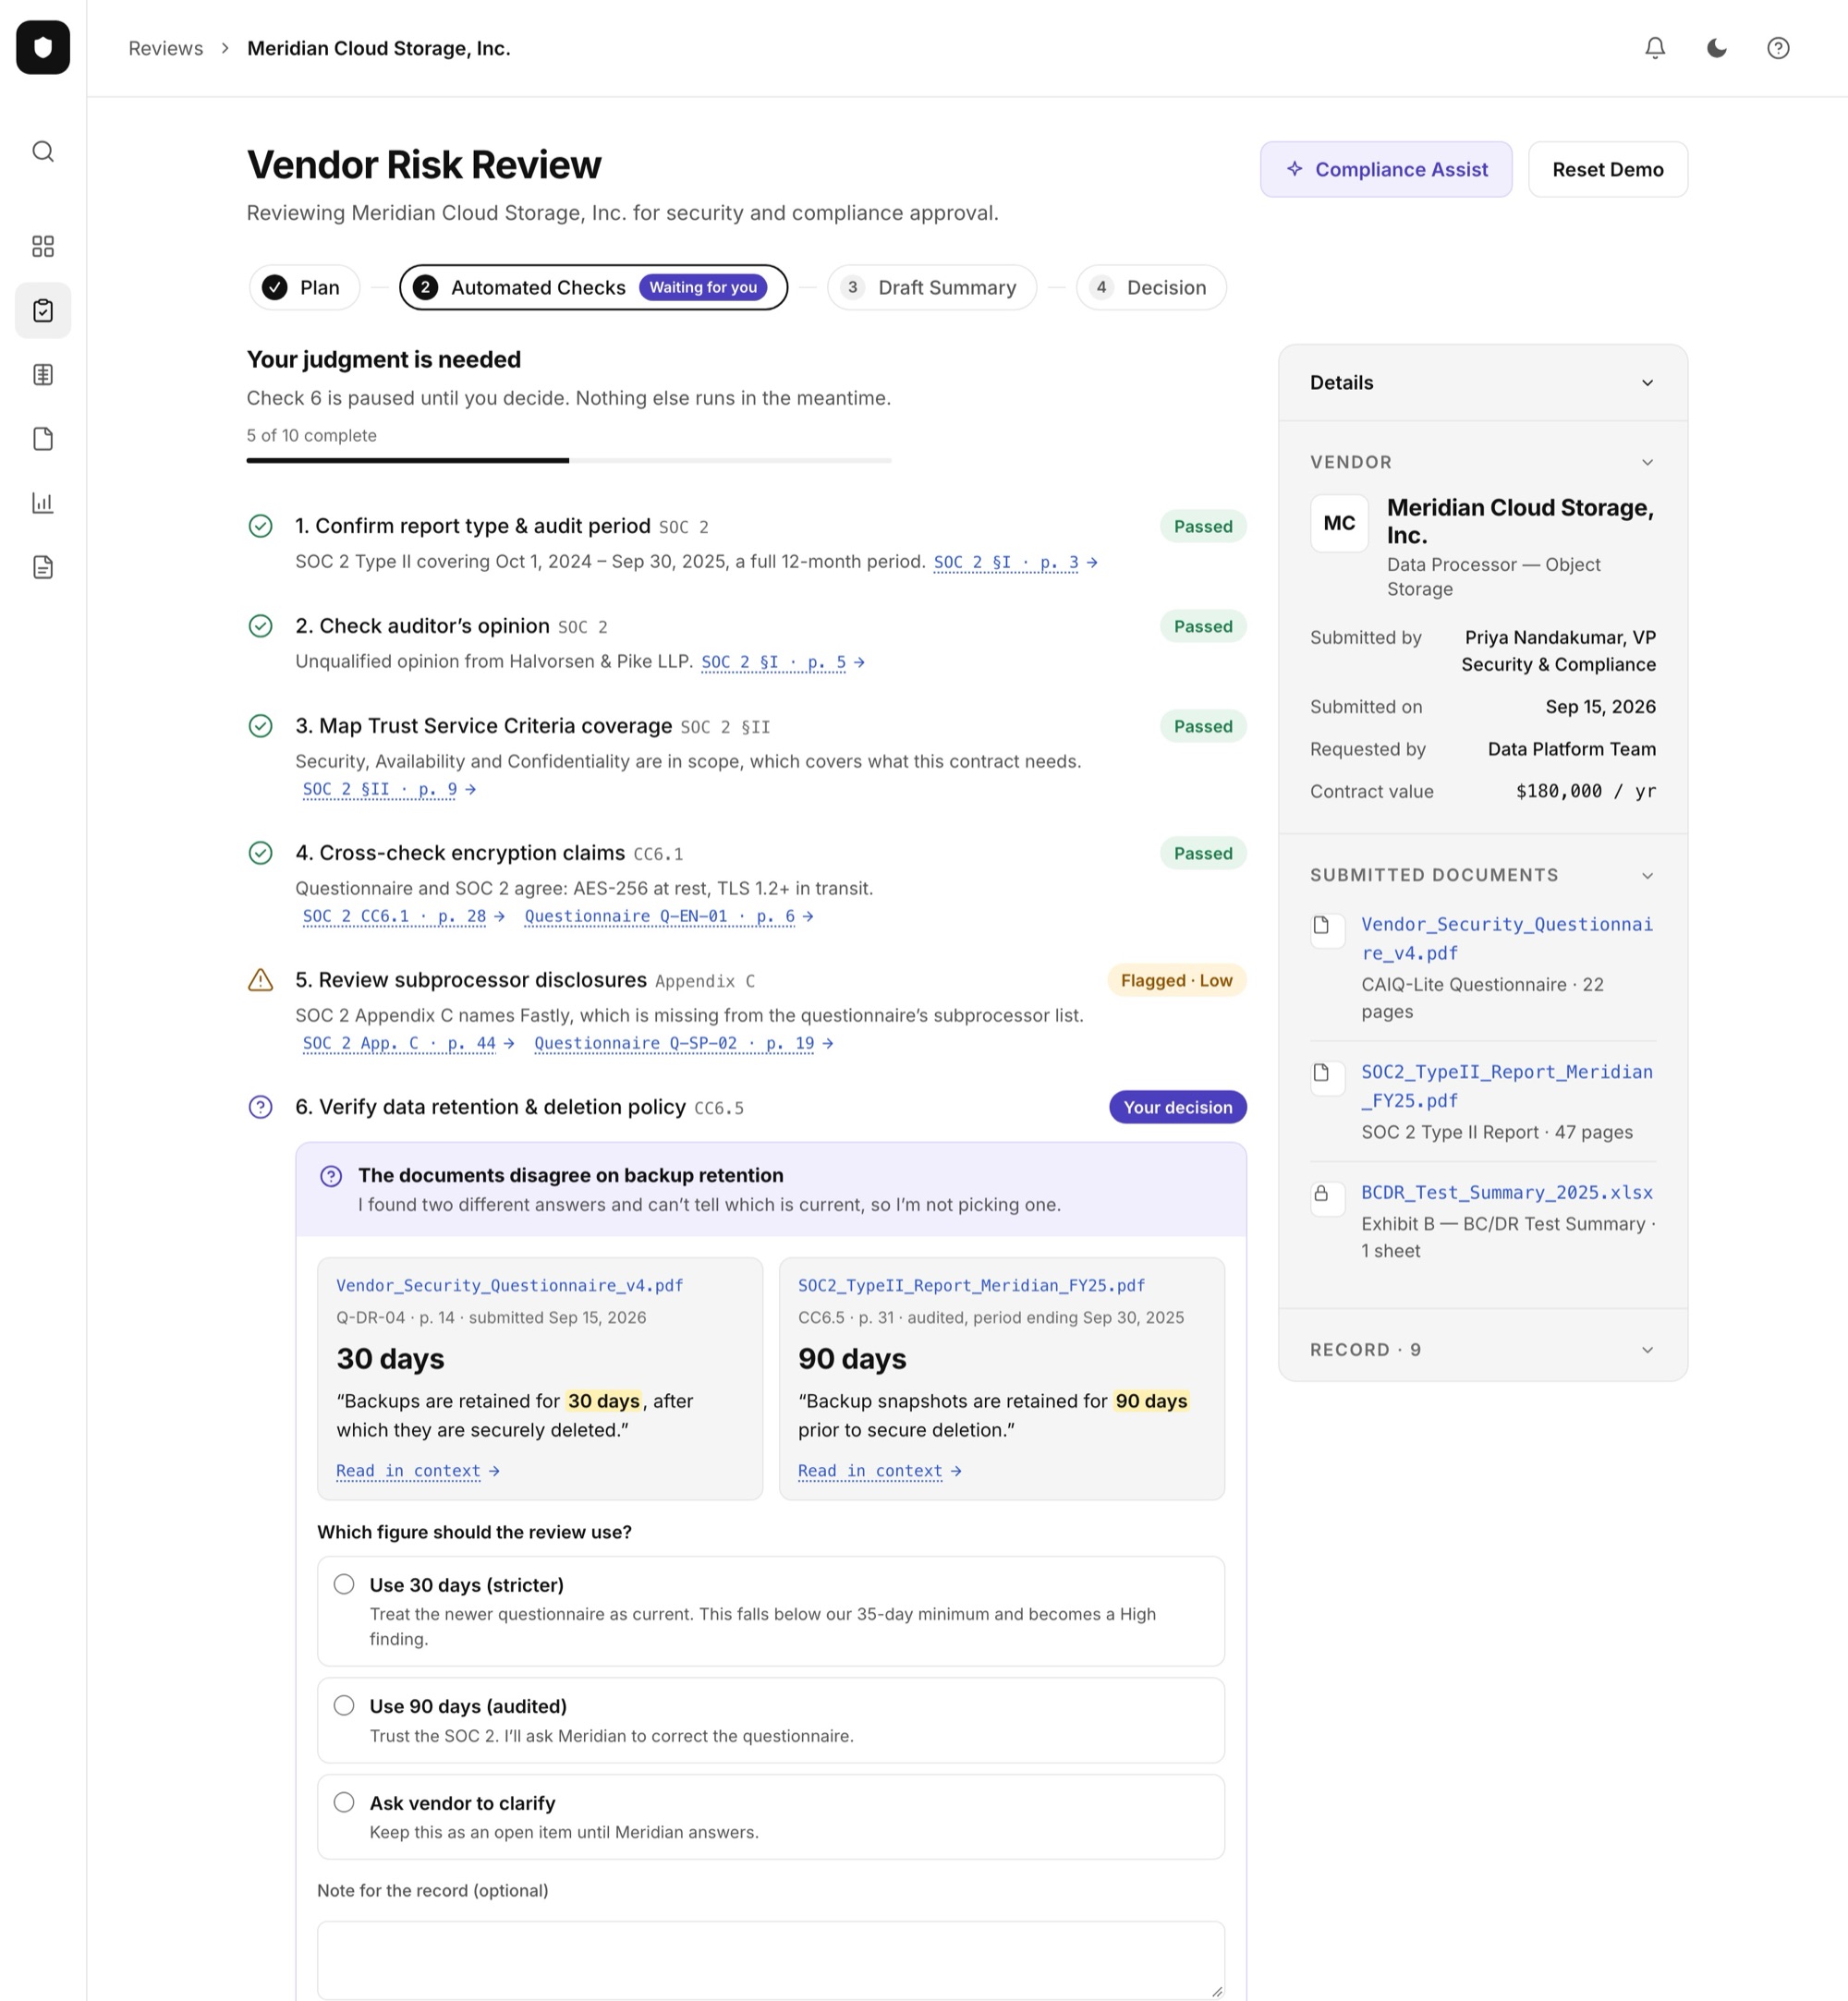Click the check 6 question mark icon
Image resolution: width=1848 pixels, height=2001 pixels.
coord(260,1107)
